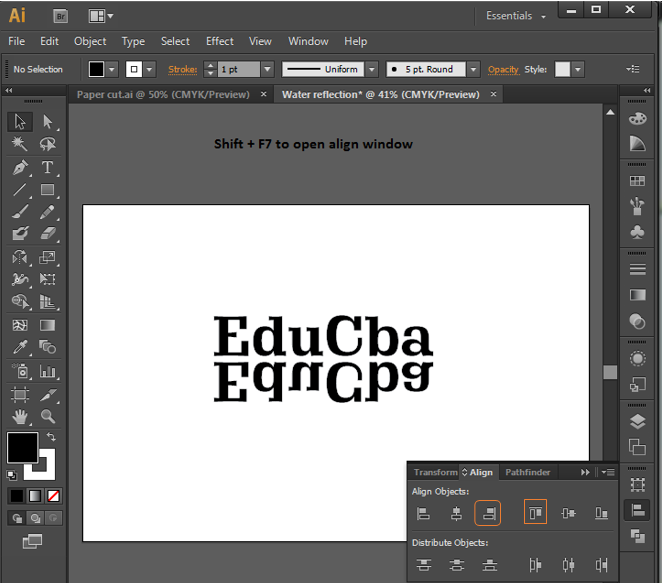Select the Perspective Grid tool
Viewport: 662px width, 583px height.
click(48, 301)
